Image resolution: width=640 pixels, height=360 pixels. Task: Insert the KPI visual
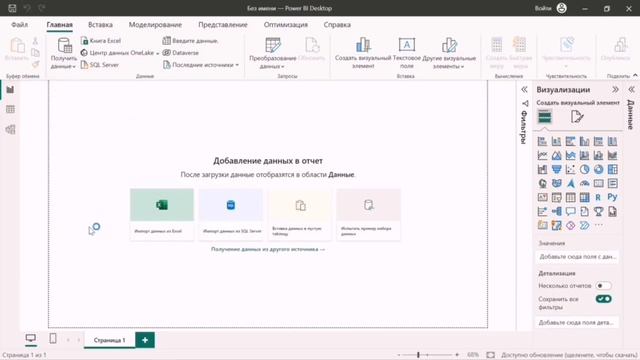click(542, 198)
